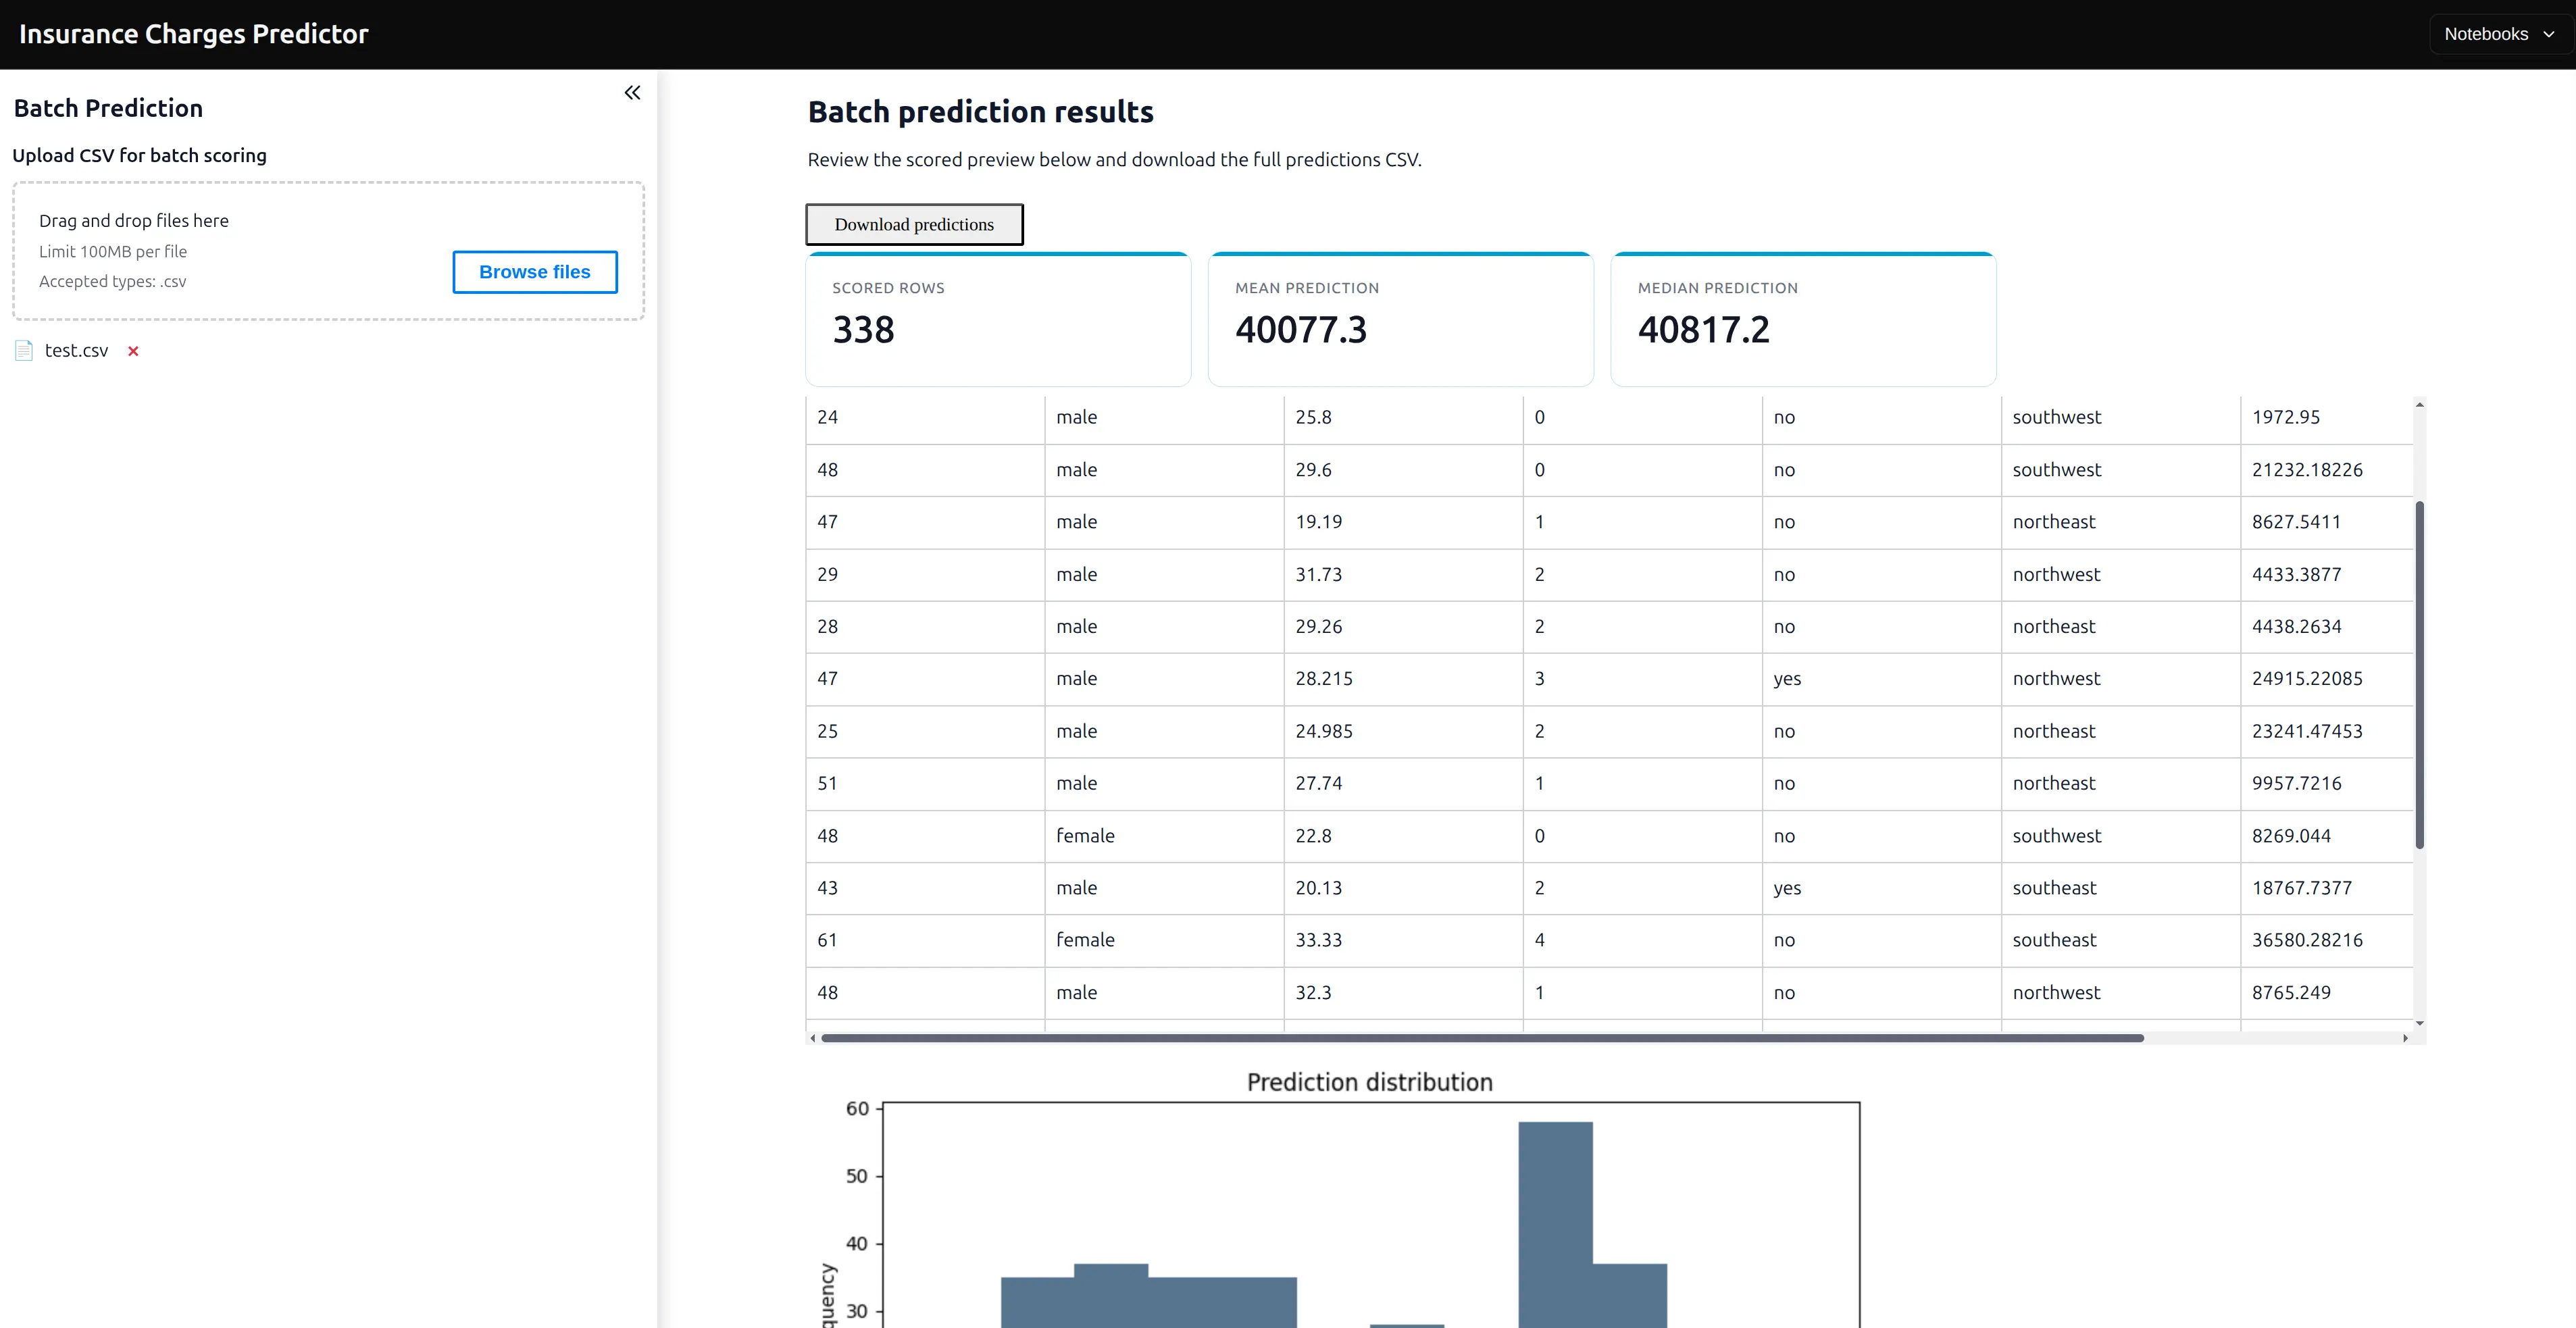Click the drag and drop upload area
2576x1328 pixels.
pos(328,251)
